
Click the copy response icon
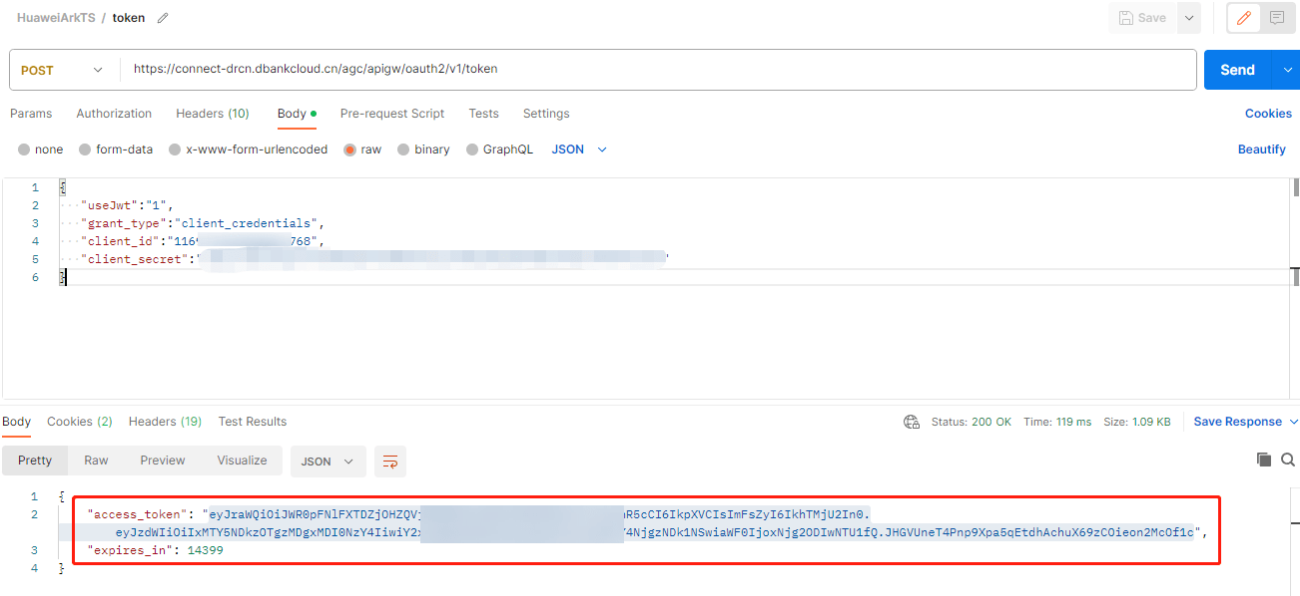(1264, 460)
